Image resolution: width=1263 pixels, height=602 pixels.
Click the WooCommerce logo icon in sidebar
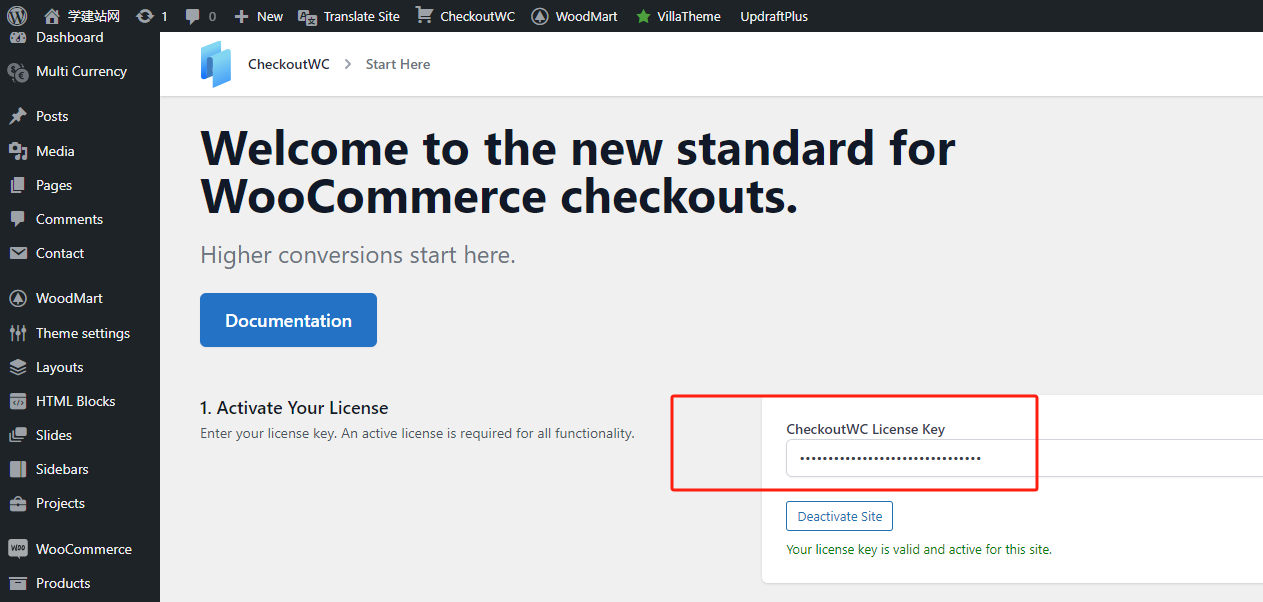[x=18, y=549]
